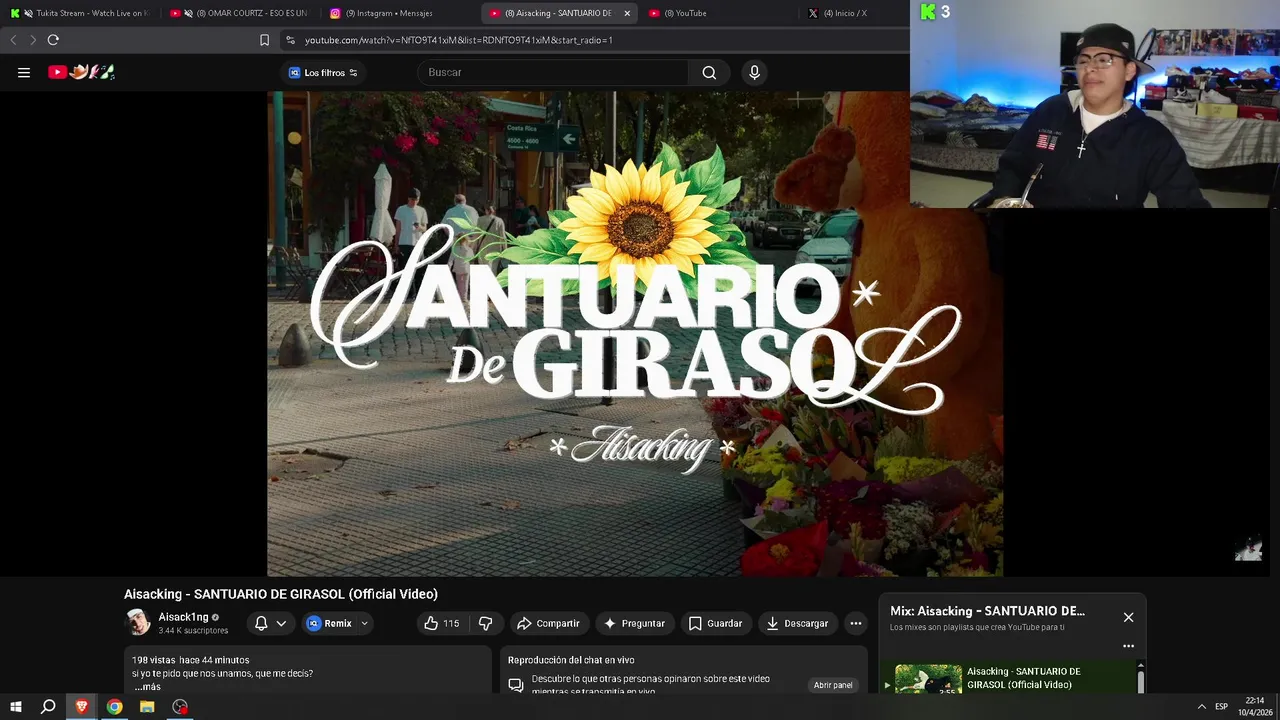Click the browser address bar URL
Screen dimensions: 1280x720
point(458,40)
